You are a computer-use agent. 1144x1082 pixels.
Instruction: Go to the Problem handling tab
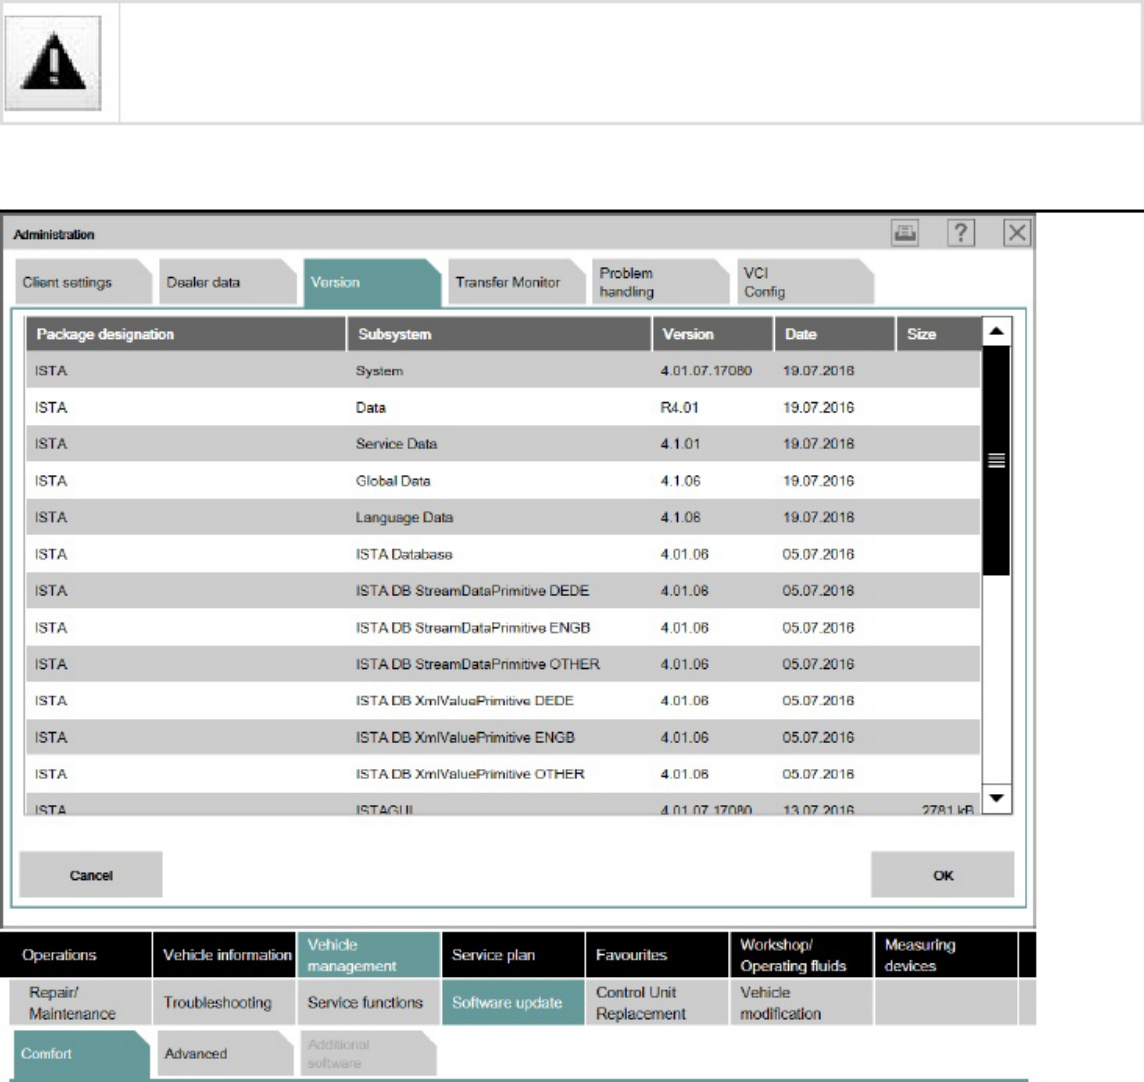[660, 282]
